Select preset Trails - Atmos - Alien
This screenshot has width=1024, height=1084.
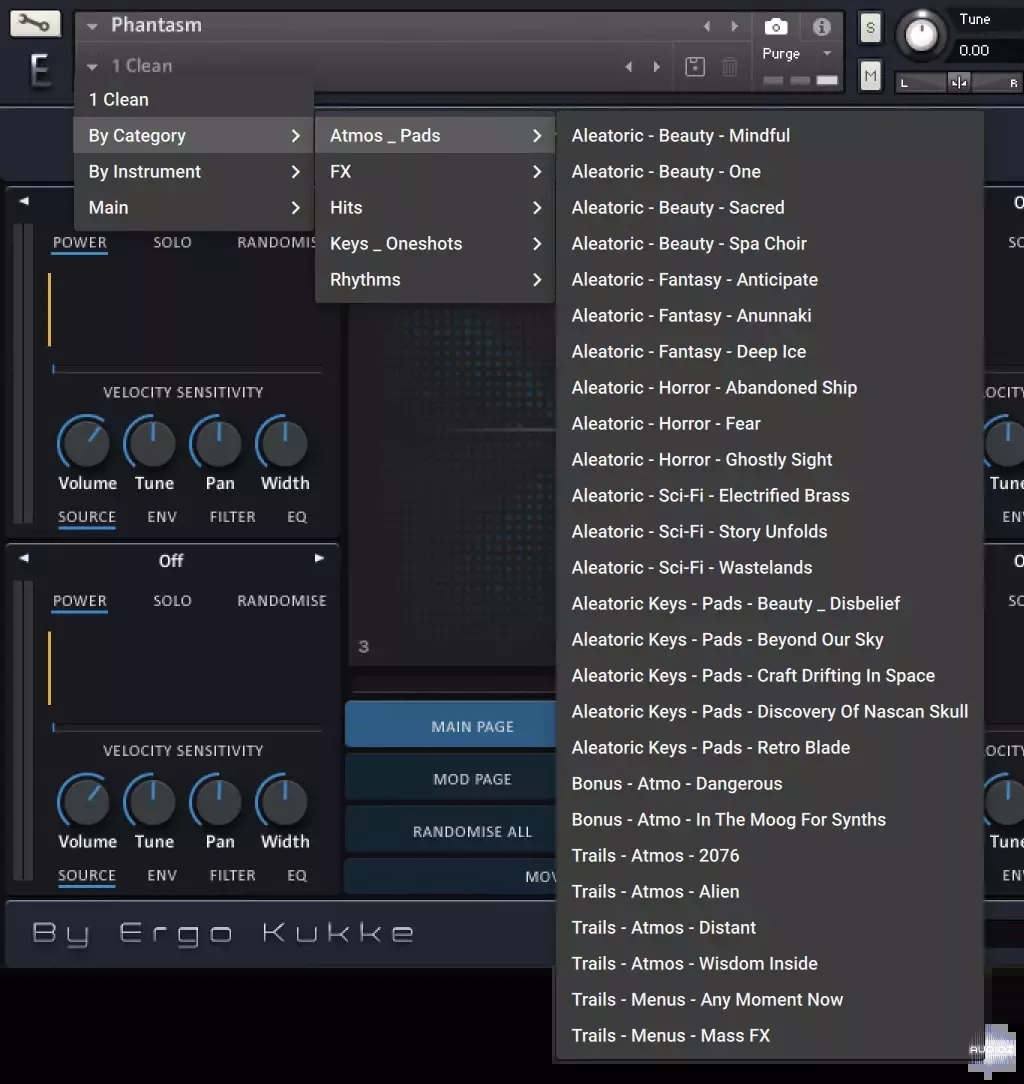tap(655, 891)
